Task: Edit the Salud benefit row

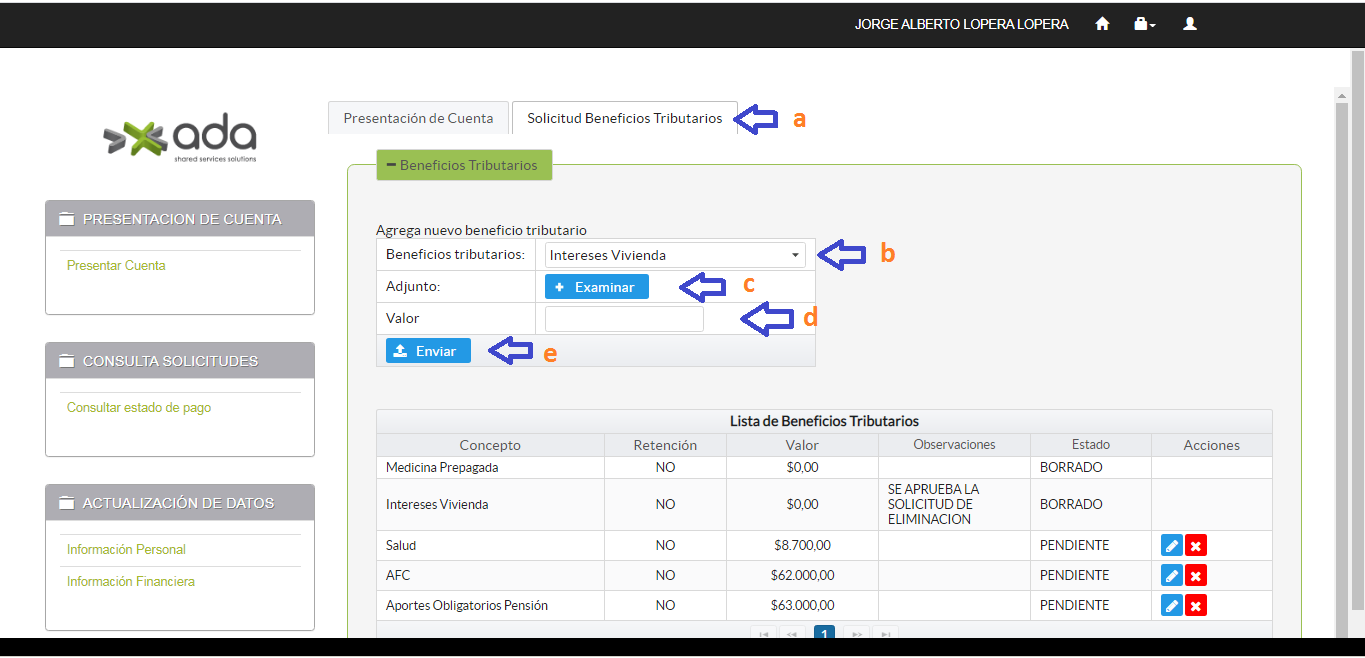Action: [1171, 546]
